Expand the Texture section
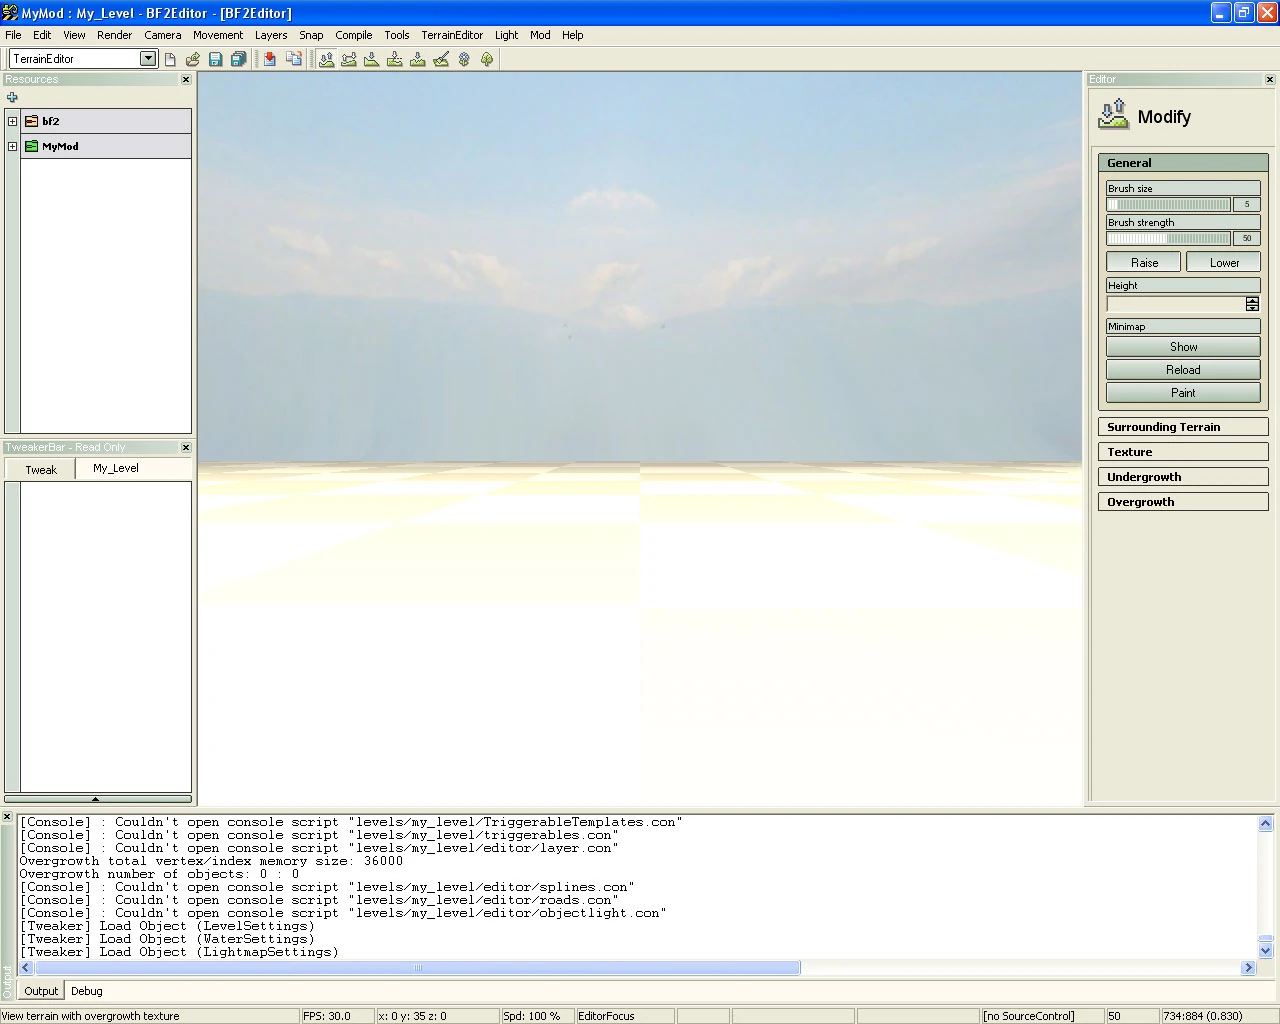Viewport: 1280px width, 1024px height. pos(1183,452)
